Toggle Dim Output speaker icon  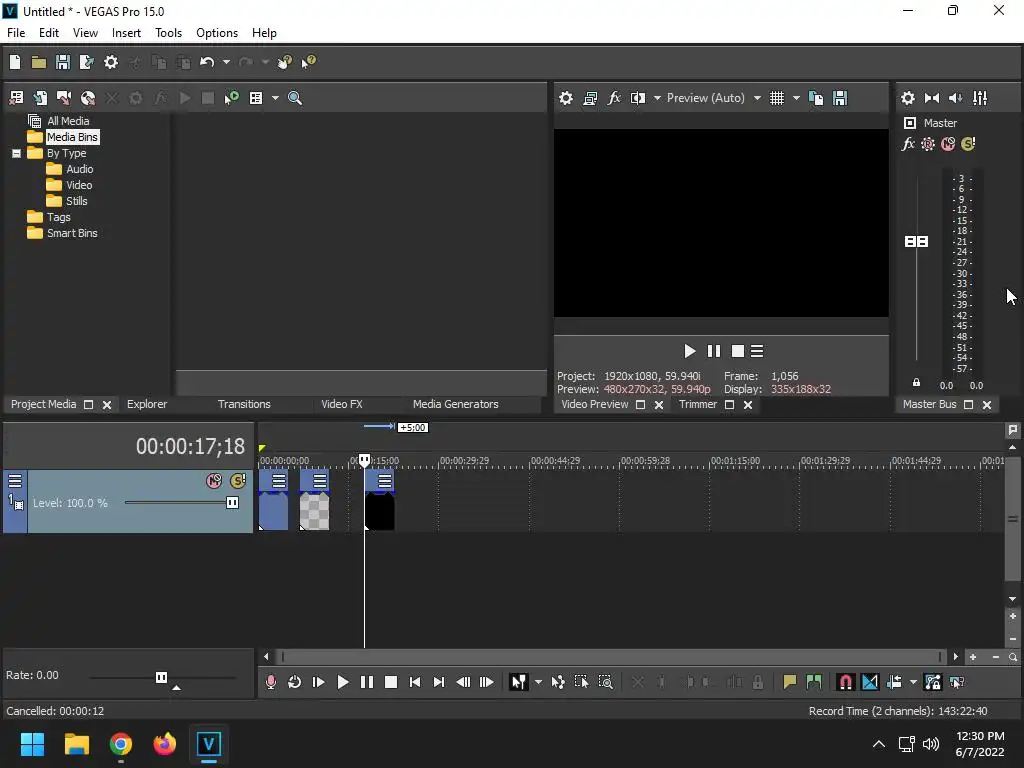pos(955,98)
